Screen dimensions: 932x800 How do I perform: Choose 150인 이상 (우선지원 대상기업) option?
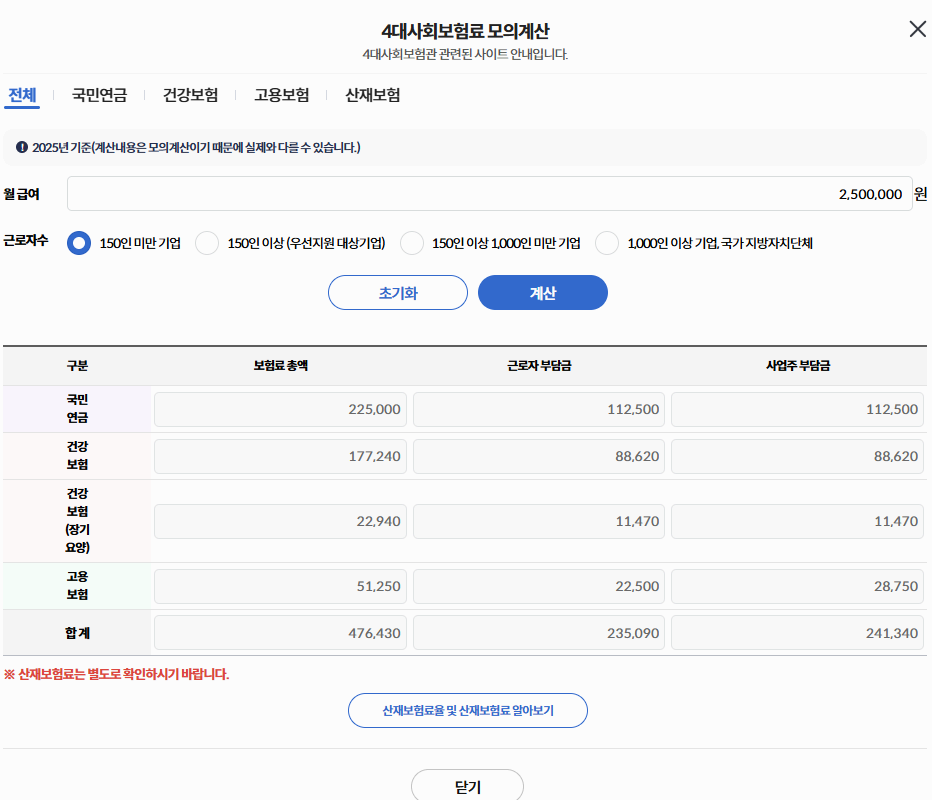[x=207, y=243]
